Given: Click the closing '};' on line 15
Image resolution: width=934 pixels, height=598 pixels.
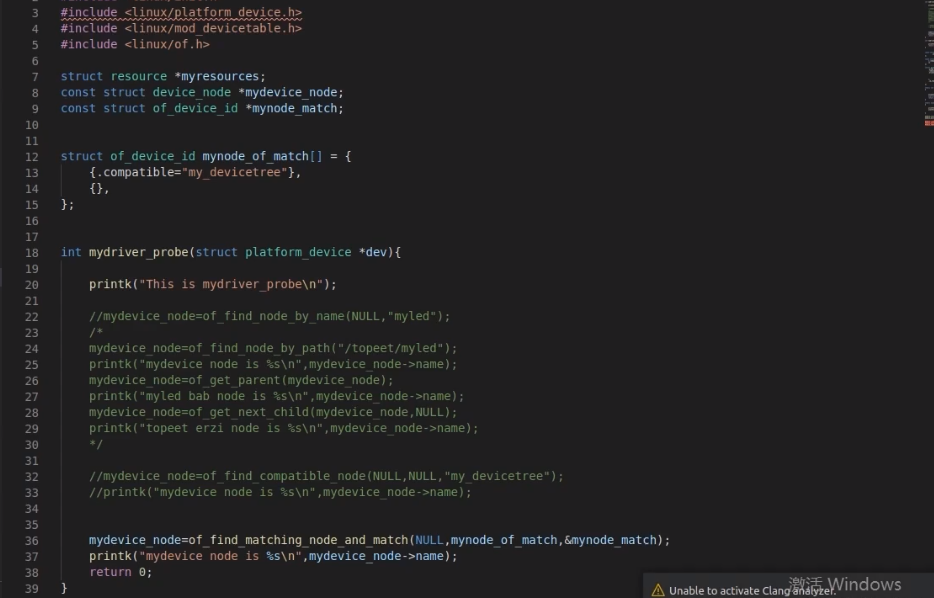Looking at the screenshot, I should pyautogui.click(x=67, y=204).
